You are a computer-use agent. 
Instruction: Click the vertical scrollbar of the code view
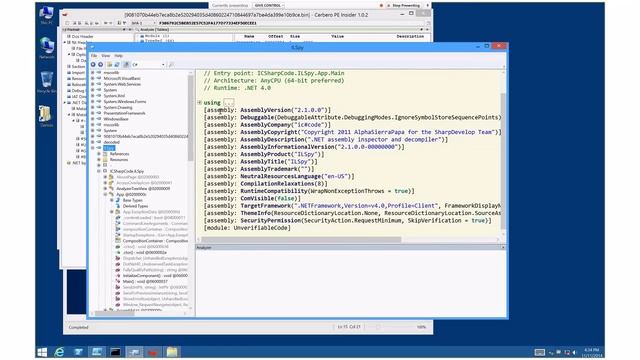(x=503, y=161)
